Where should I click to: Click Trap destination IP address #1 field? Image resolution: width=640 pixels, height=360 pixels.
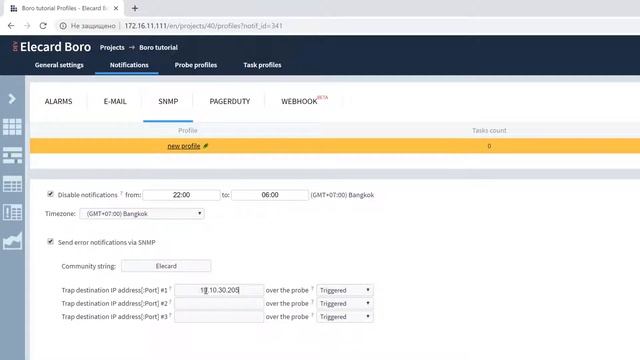(219, 290)
